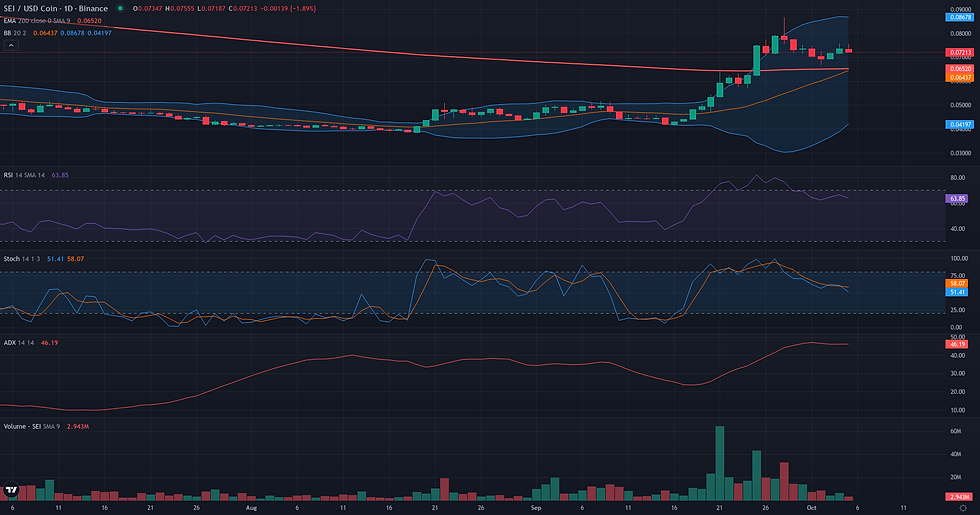Click the blue 51.41 Stoch axis label
The height and width of the screenshot is (515, 980).
pyautogui.click(x=957, y=292)
